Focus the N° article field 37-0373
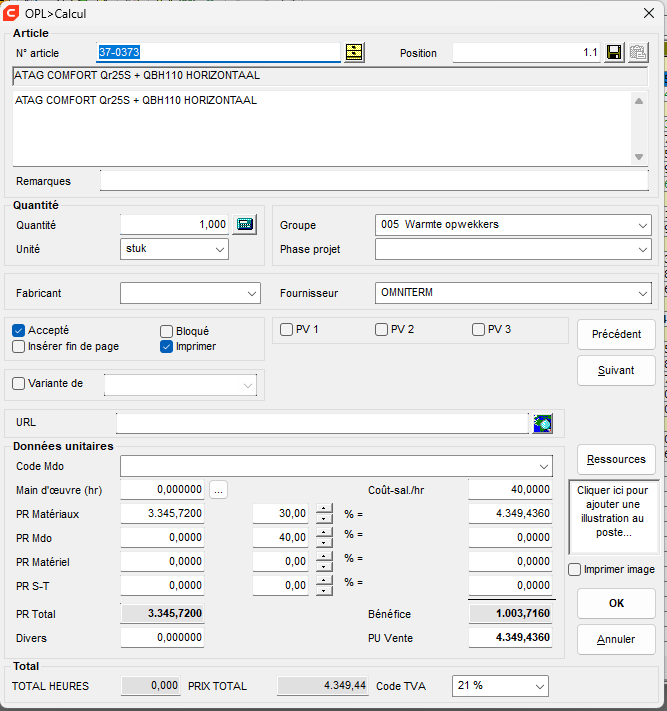 click(x=218, y=53)
